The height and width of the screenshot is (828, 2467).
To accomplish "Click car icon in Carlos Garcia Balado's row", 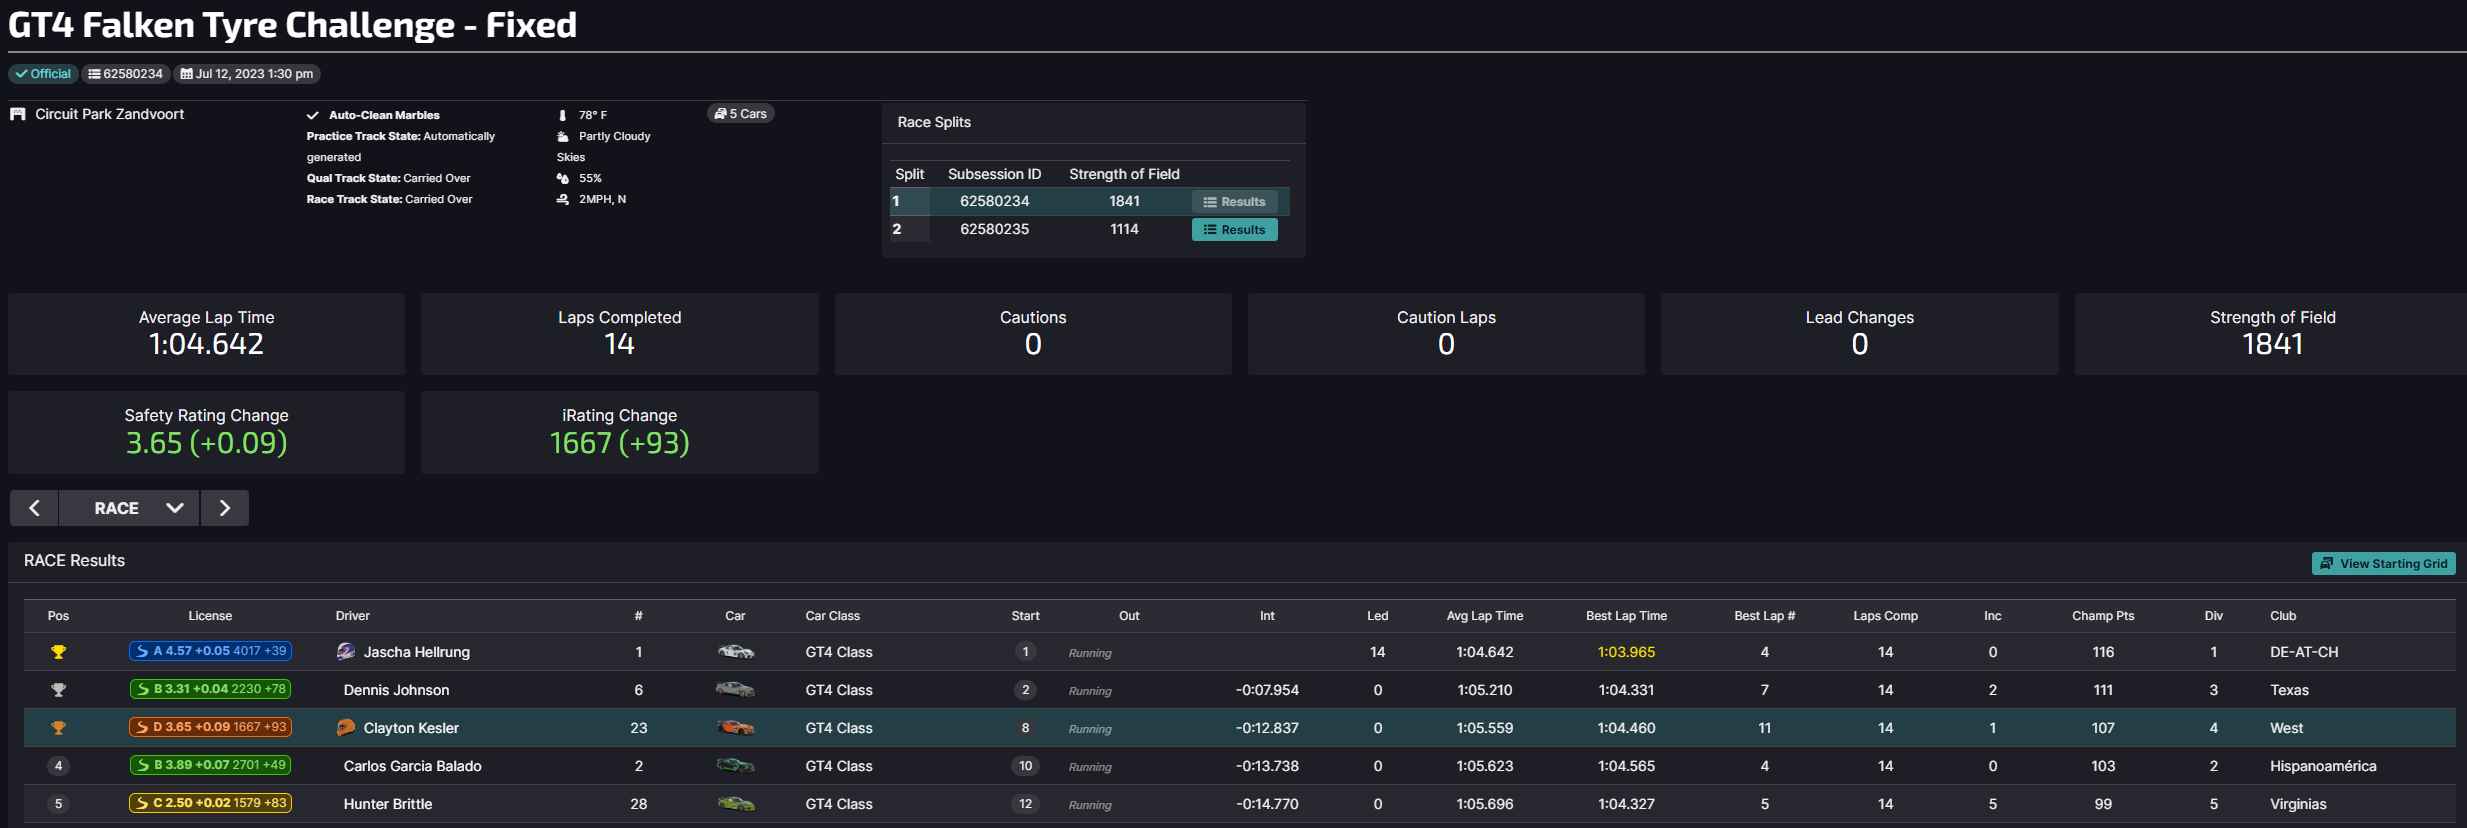I will pyautogui.click(x=736, y=766).
